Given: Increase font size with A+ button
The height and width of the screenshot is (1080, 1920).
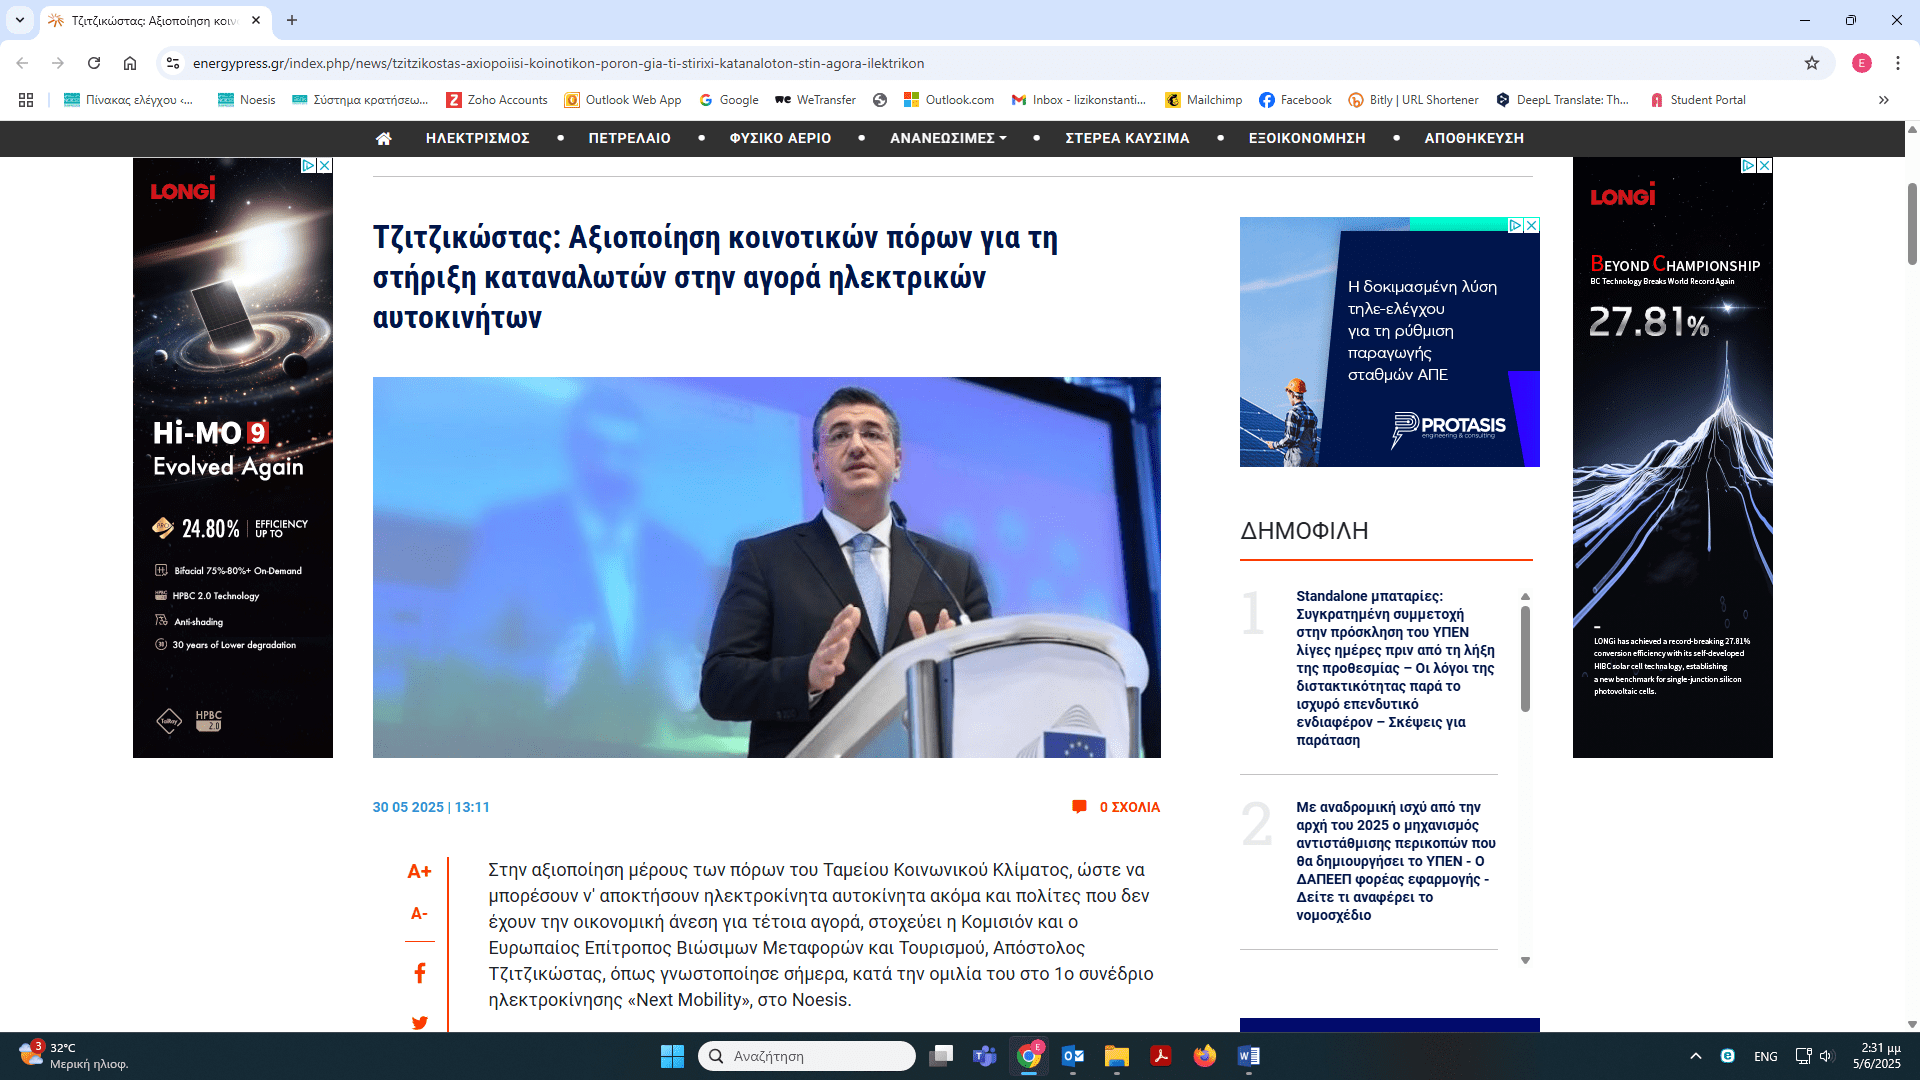Looking at the screenshot, I should click(419, 871).
